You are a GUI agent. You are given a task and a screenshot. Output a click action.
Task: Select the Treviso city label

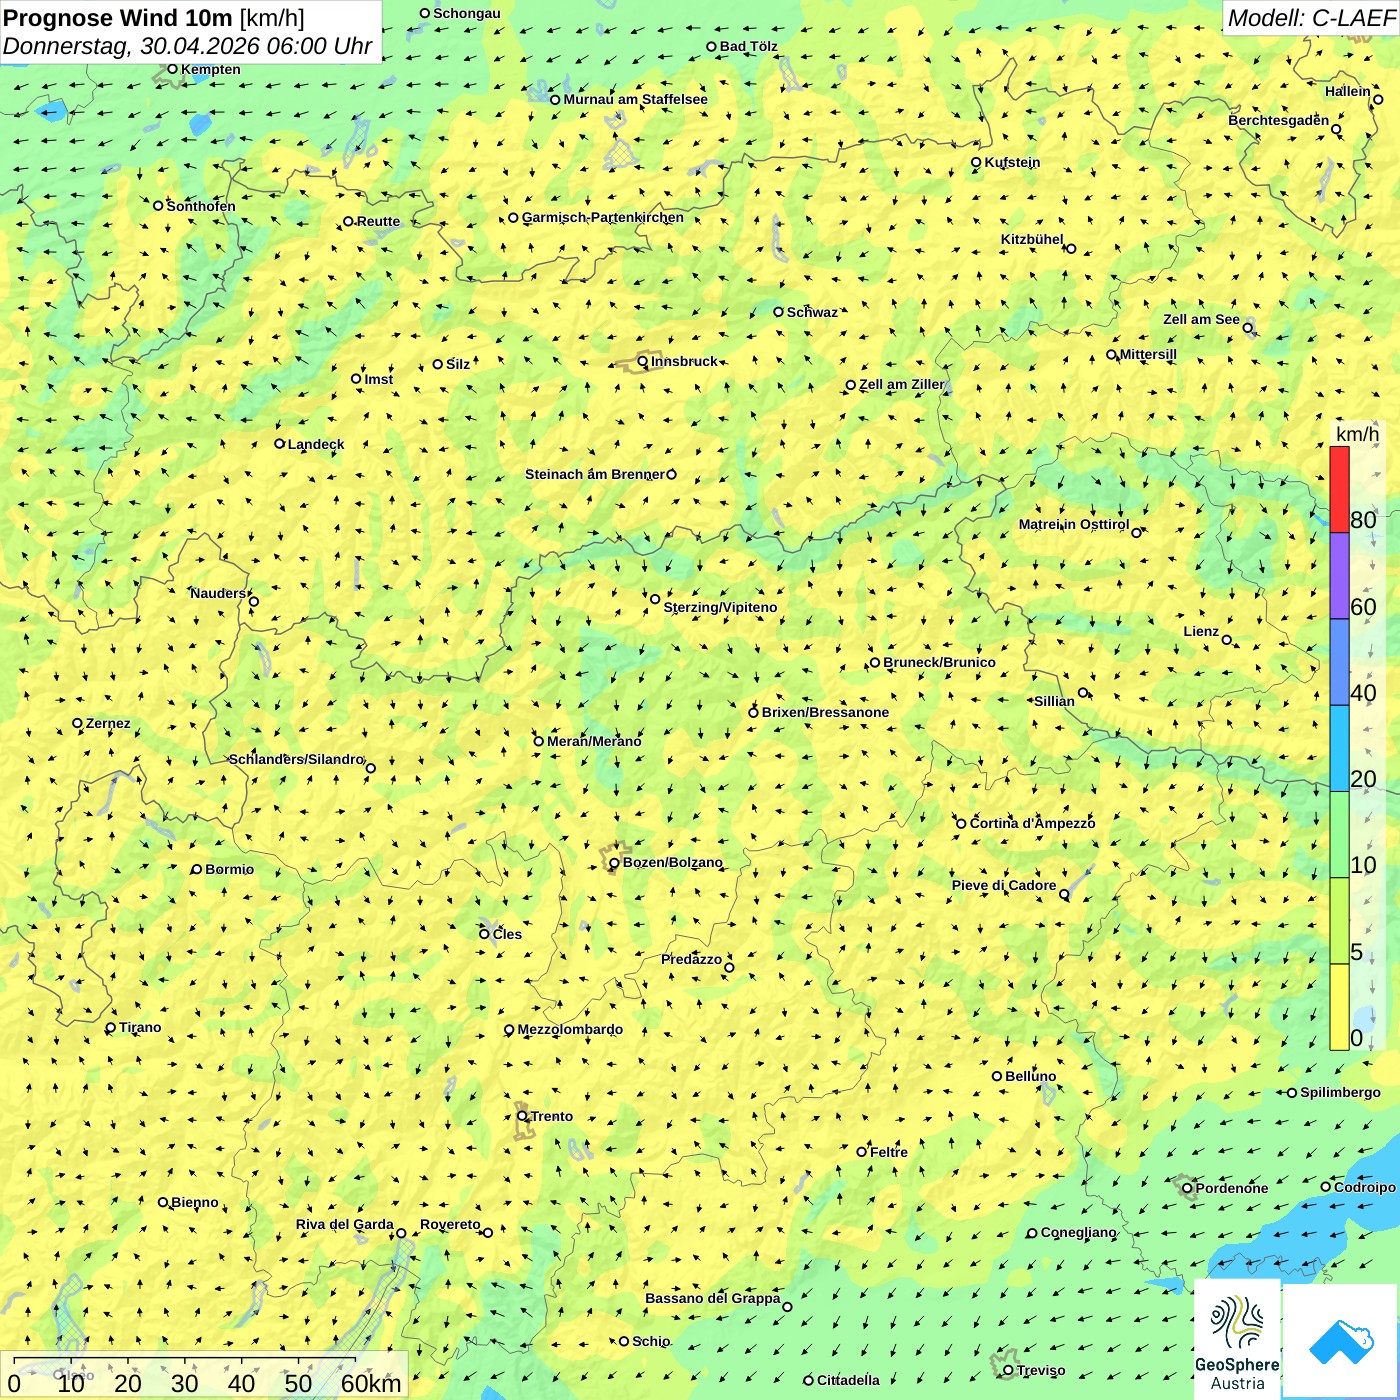tap(1040, 1371)
